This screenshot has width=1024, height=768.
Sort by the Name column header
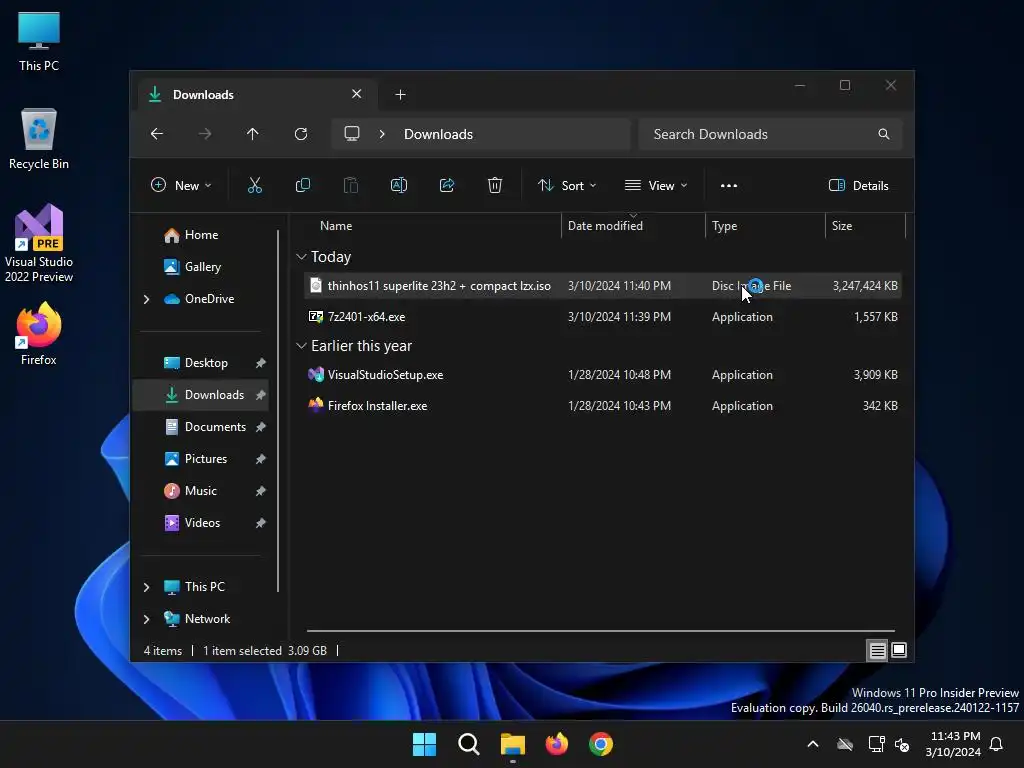pyautogui.click(x=431, y=226)
